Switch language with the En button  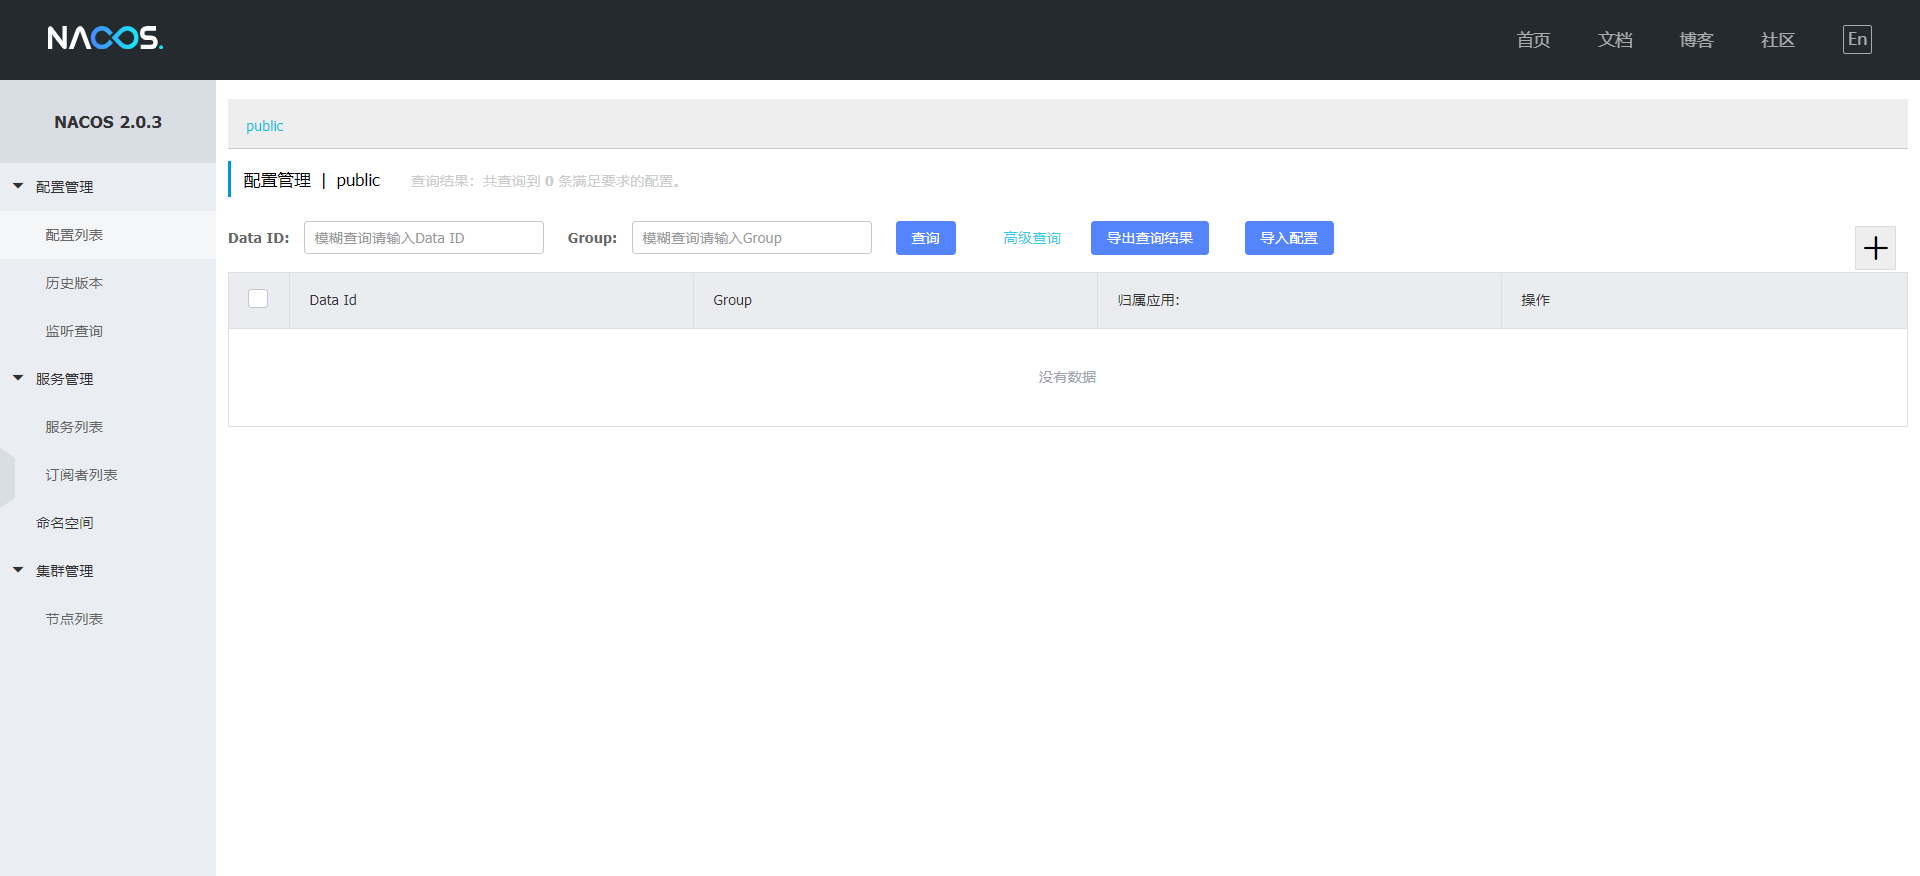(x=1857, y=39)
